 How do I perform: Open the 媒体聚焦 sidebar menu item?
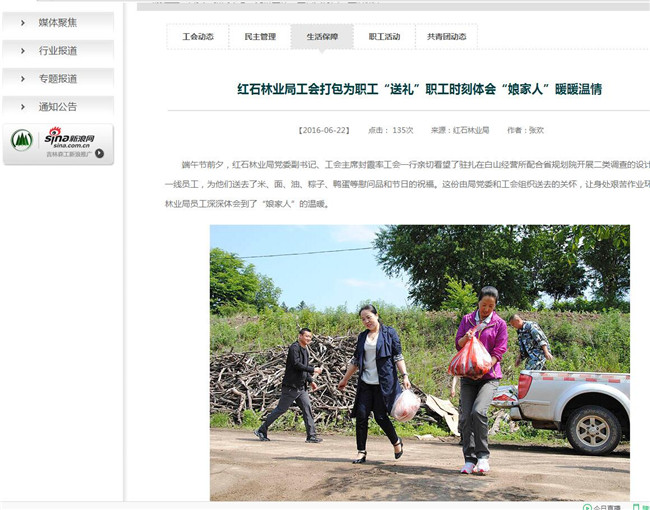click(x=58, y=22)
